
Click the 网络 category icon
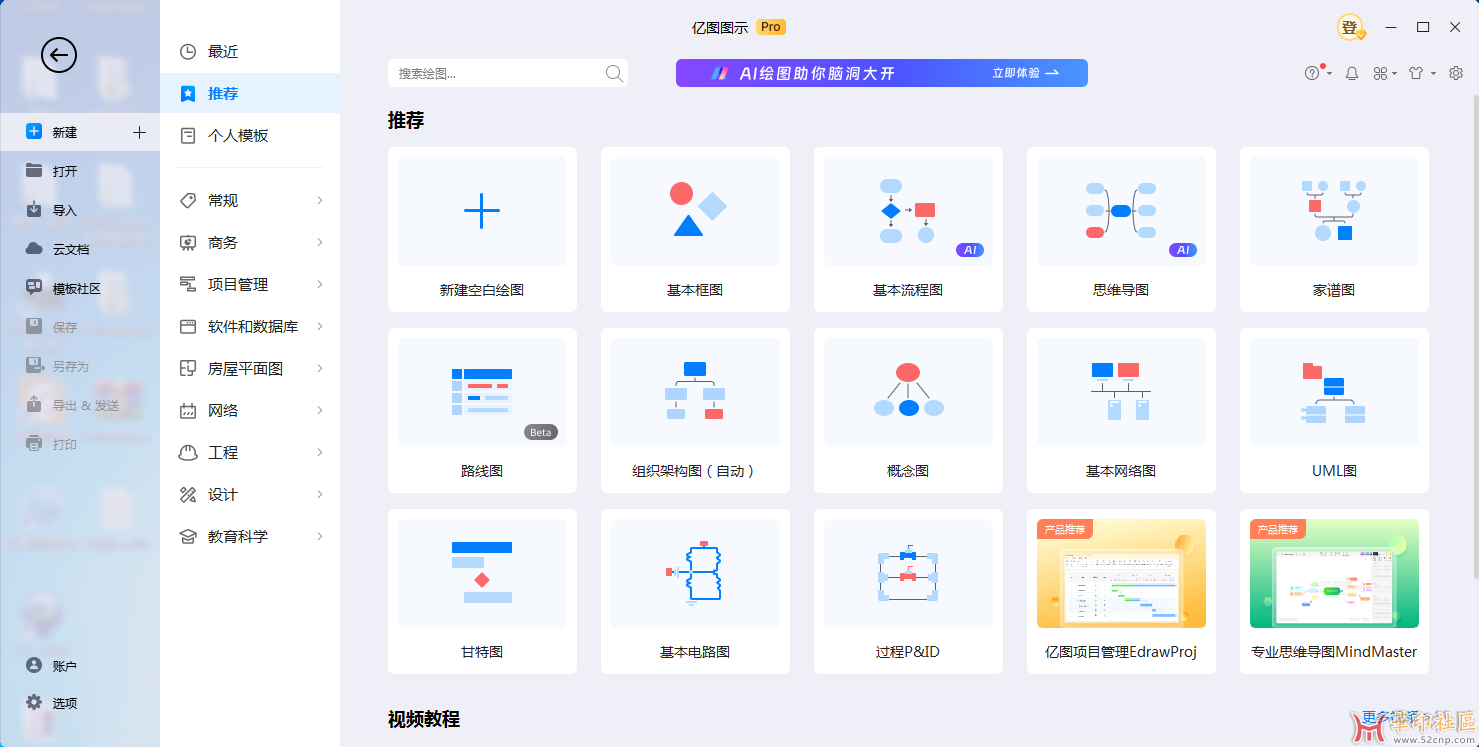(188, 411)
